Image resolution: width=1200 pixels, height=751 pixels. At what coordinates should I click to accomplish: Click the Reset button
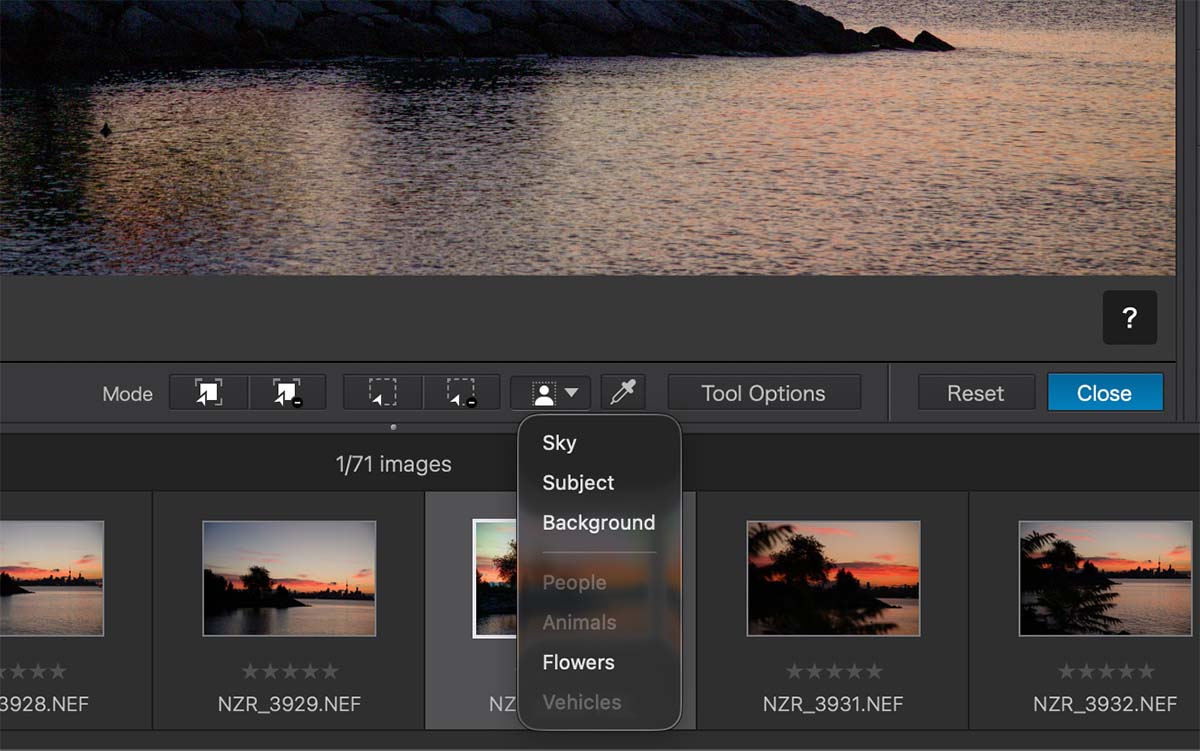pos(976,393)
